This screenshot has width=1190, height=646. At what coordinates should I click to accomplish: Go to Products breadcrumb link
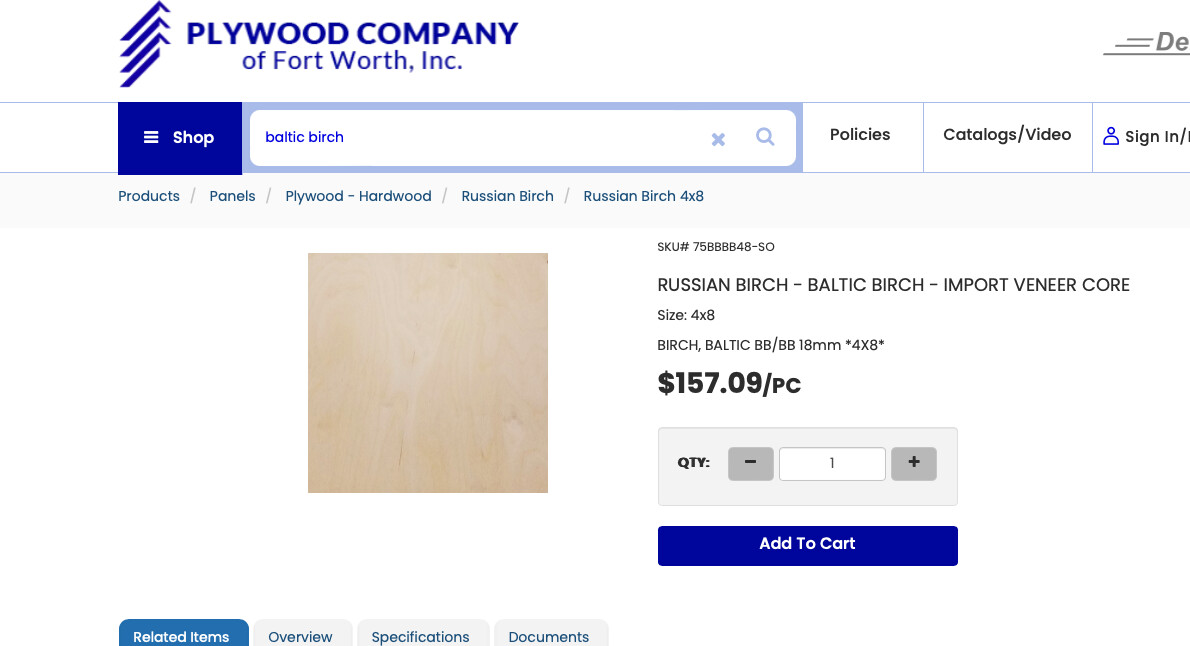coord(149,197)
